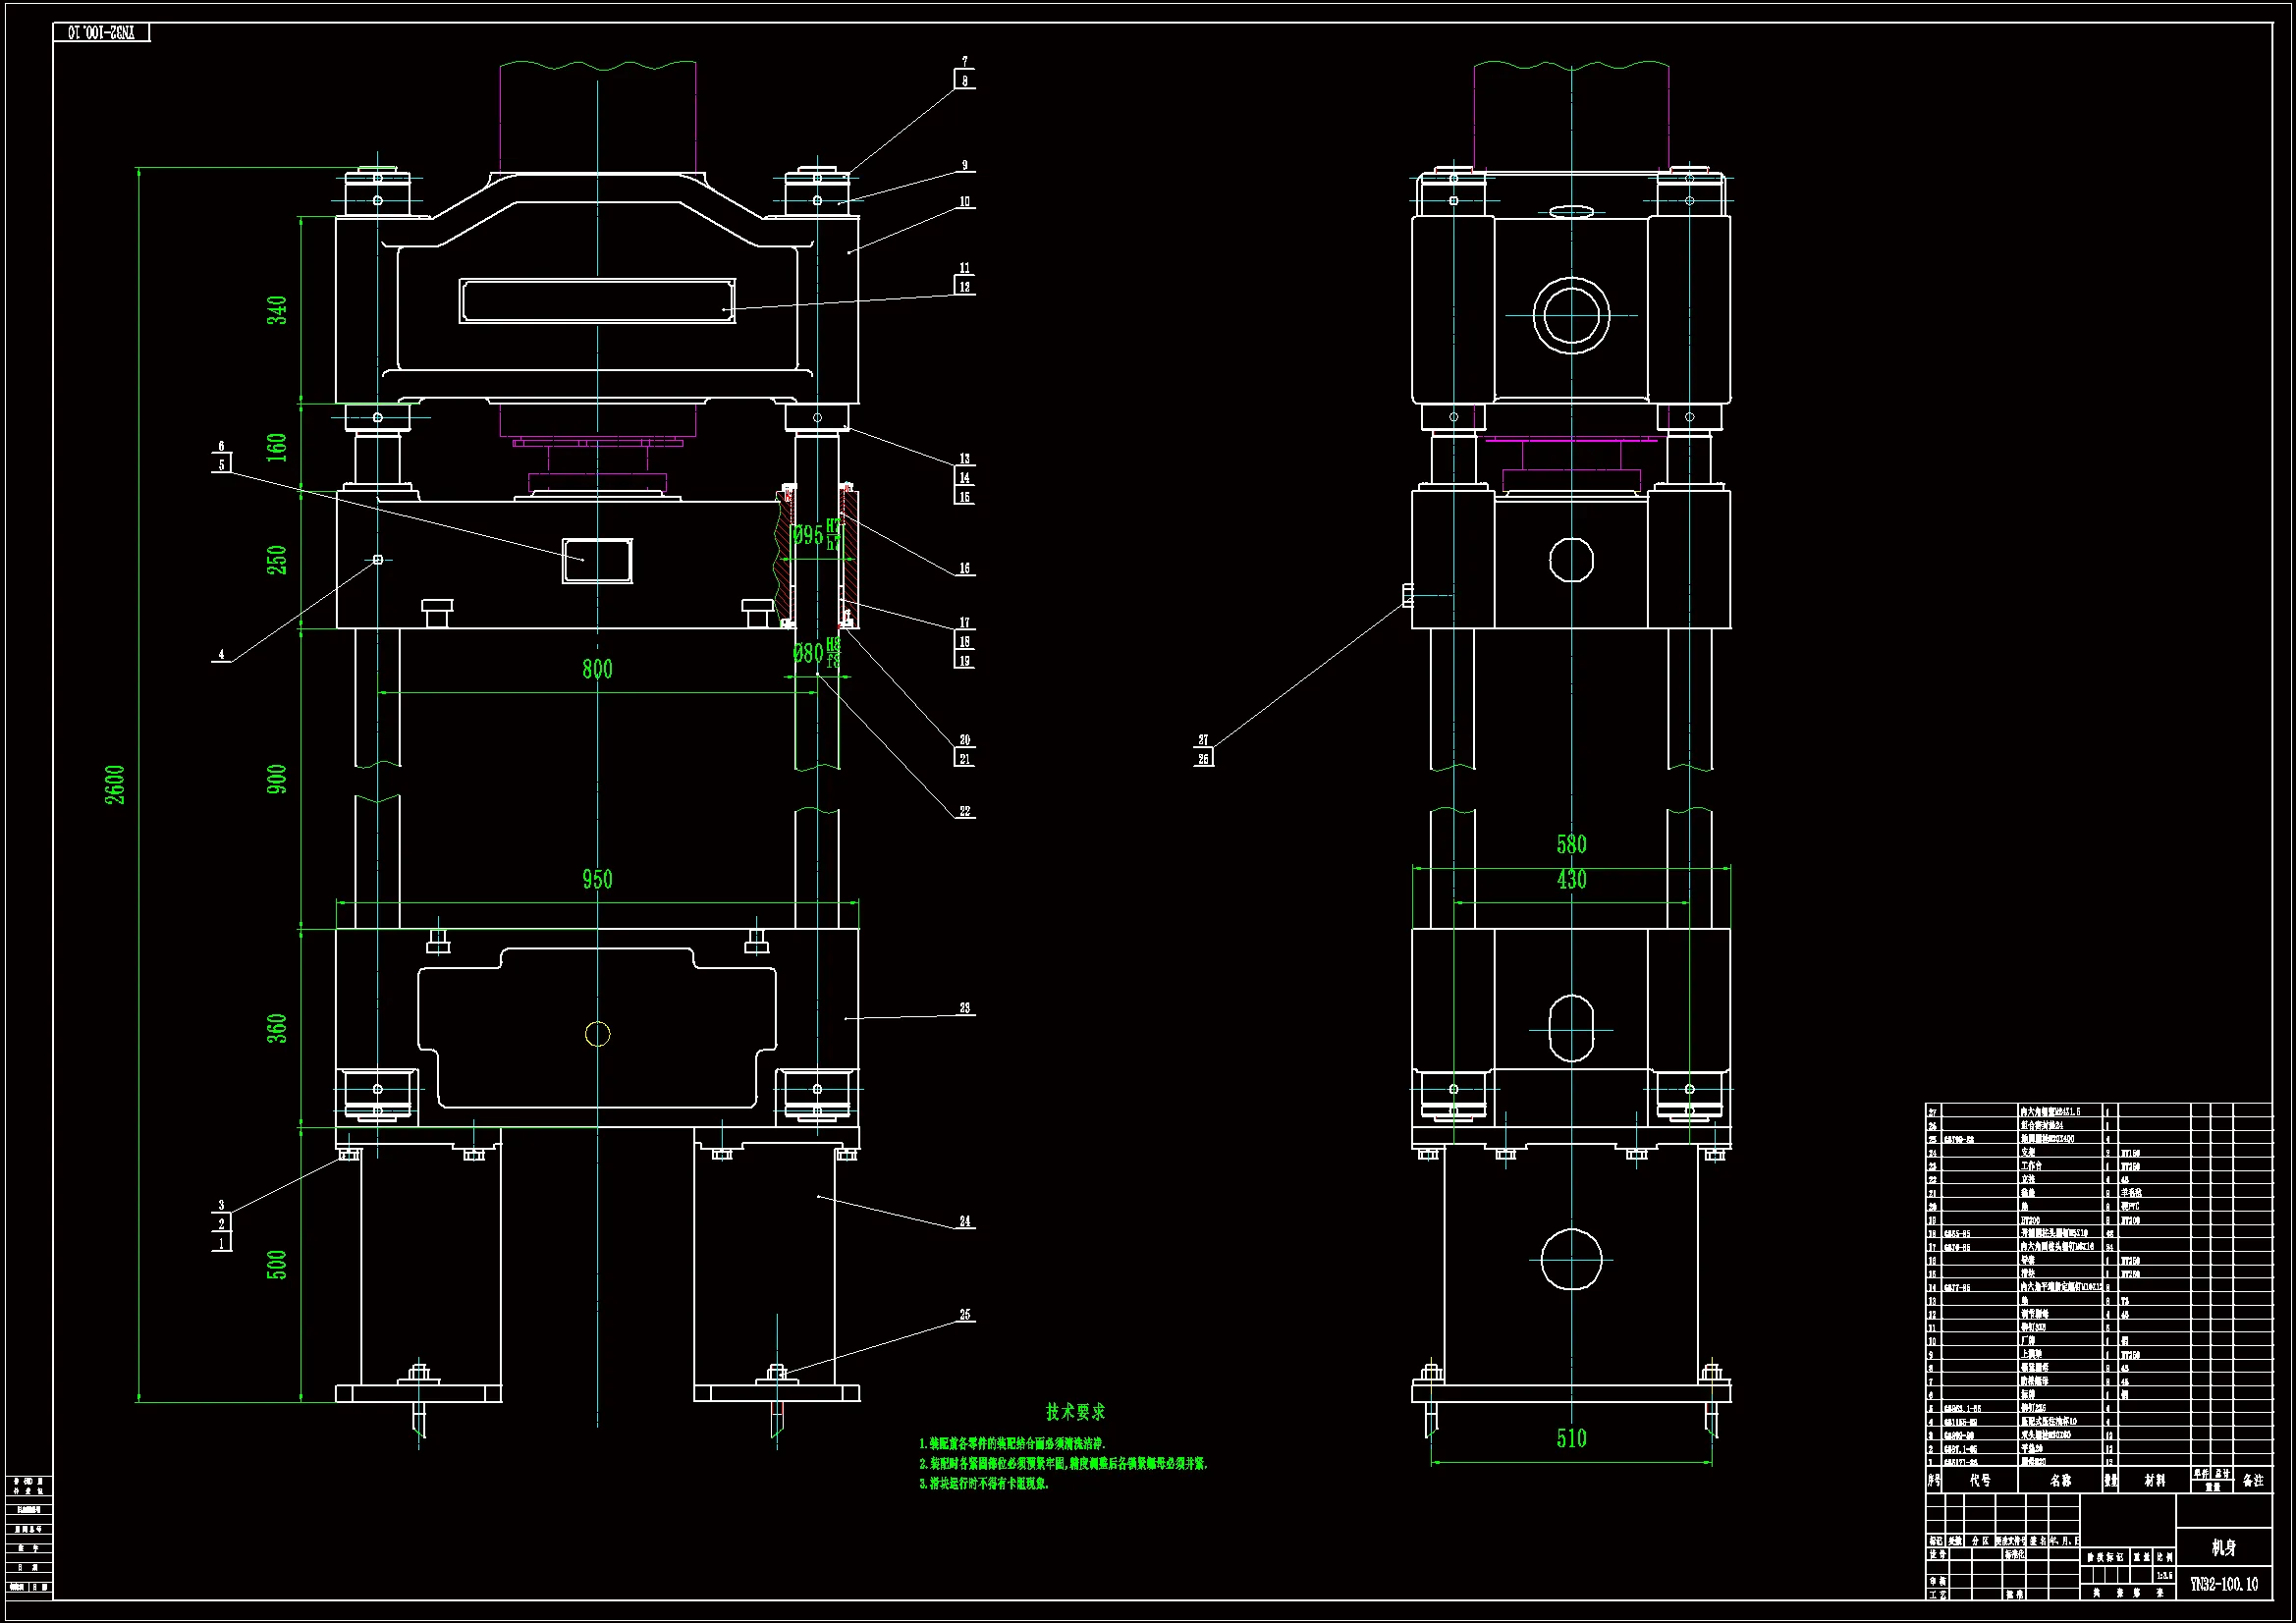Select part balloon number 24
The height and width of the screenshot is (1623, 2296).
964,1221
